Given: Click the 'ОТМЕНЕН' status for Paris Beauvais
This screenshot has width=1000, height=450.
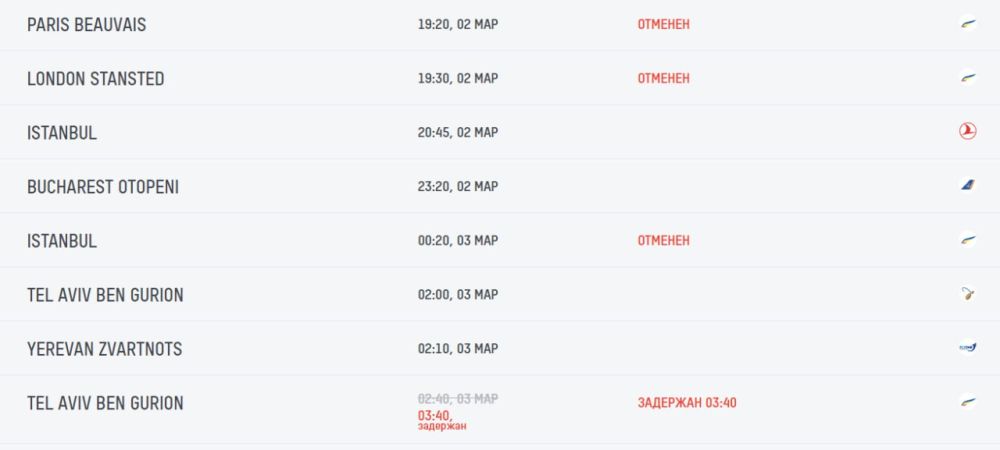Looking at the screenshot, I should coord(663,24).
